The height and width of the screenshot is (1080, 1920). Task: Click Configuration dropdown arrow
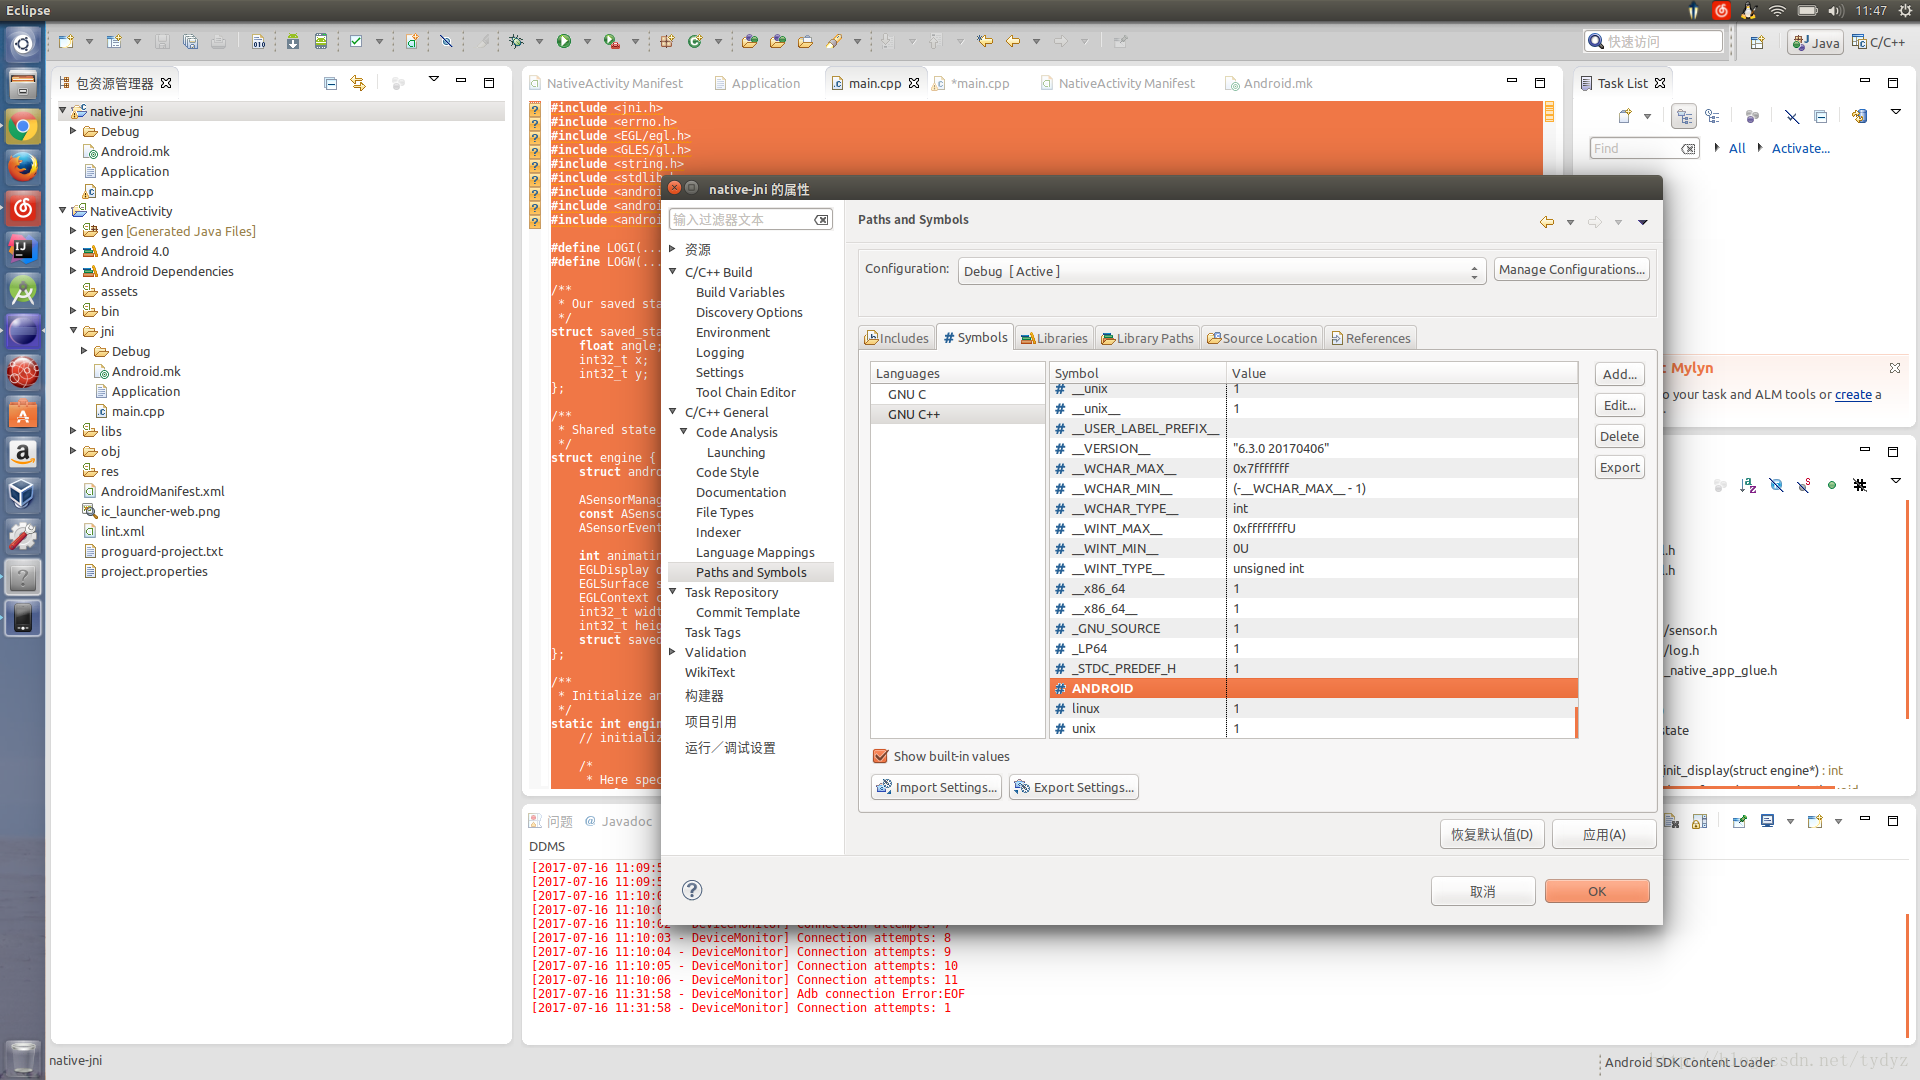1474,270
